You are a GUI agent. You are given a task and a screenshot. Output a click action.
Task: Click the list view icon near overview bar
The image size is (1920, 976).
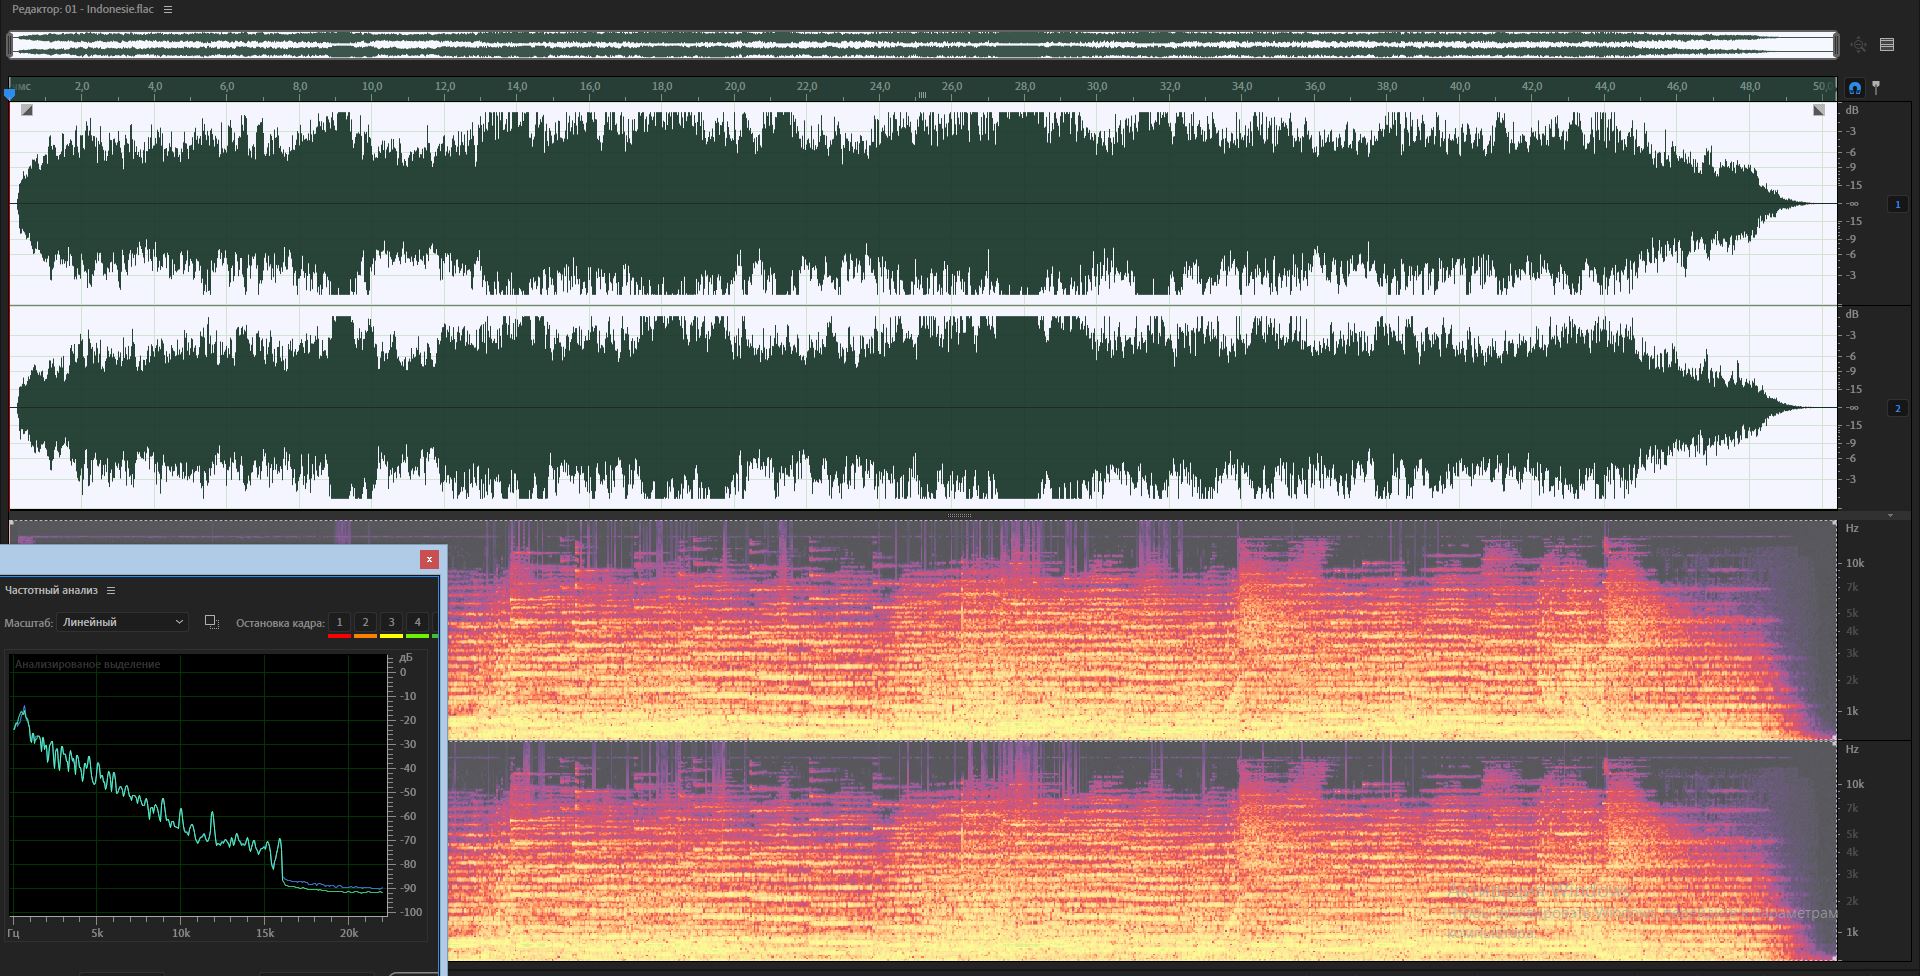pos(1887,45)
